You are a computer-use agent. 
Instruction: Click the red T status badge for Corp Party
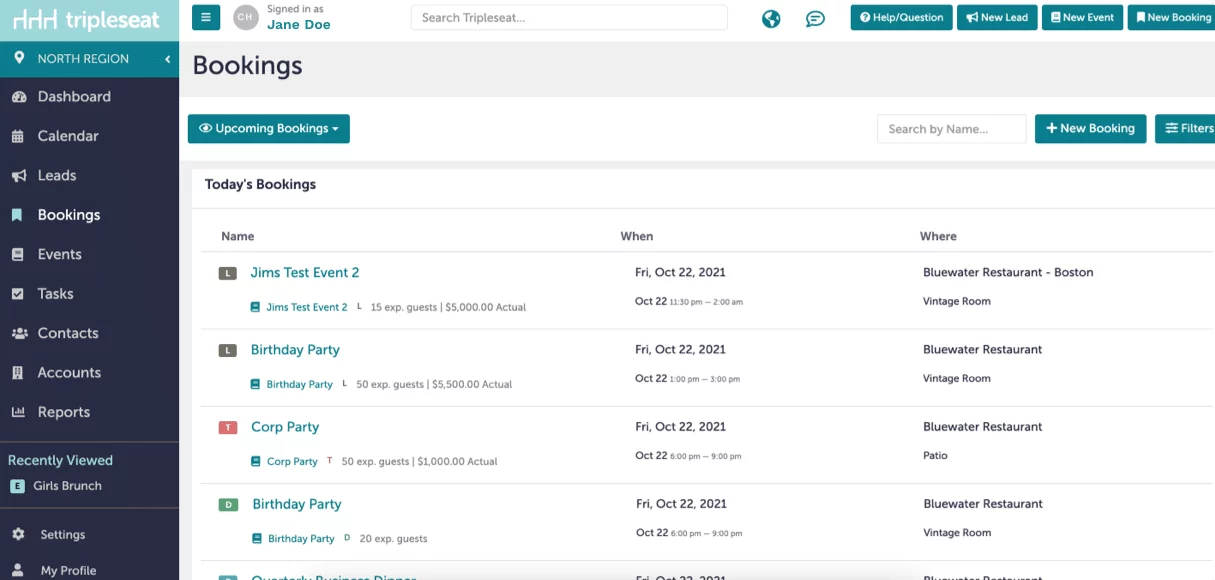pos(228,427)
